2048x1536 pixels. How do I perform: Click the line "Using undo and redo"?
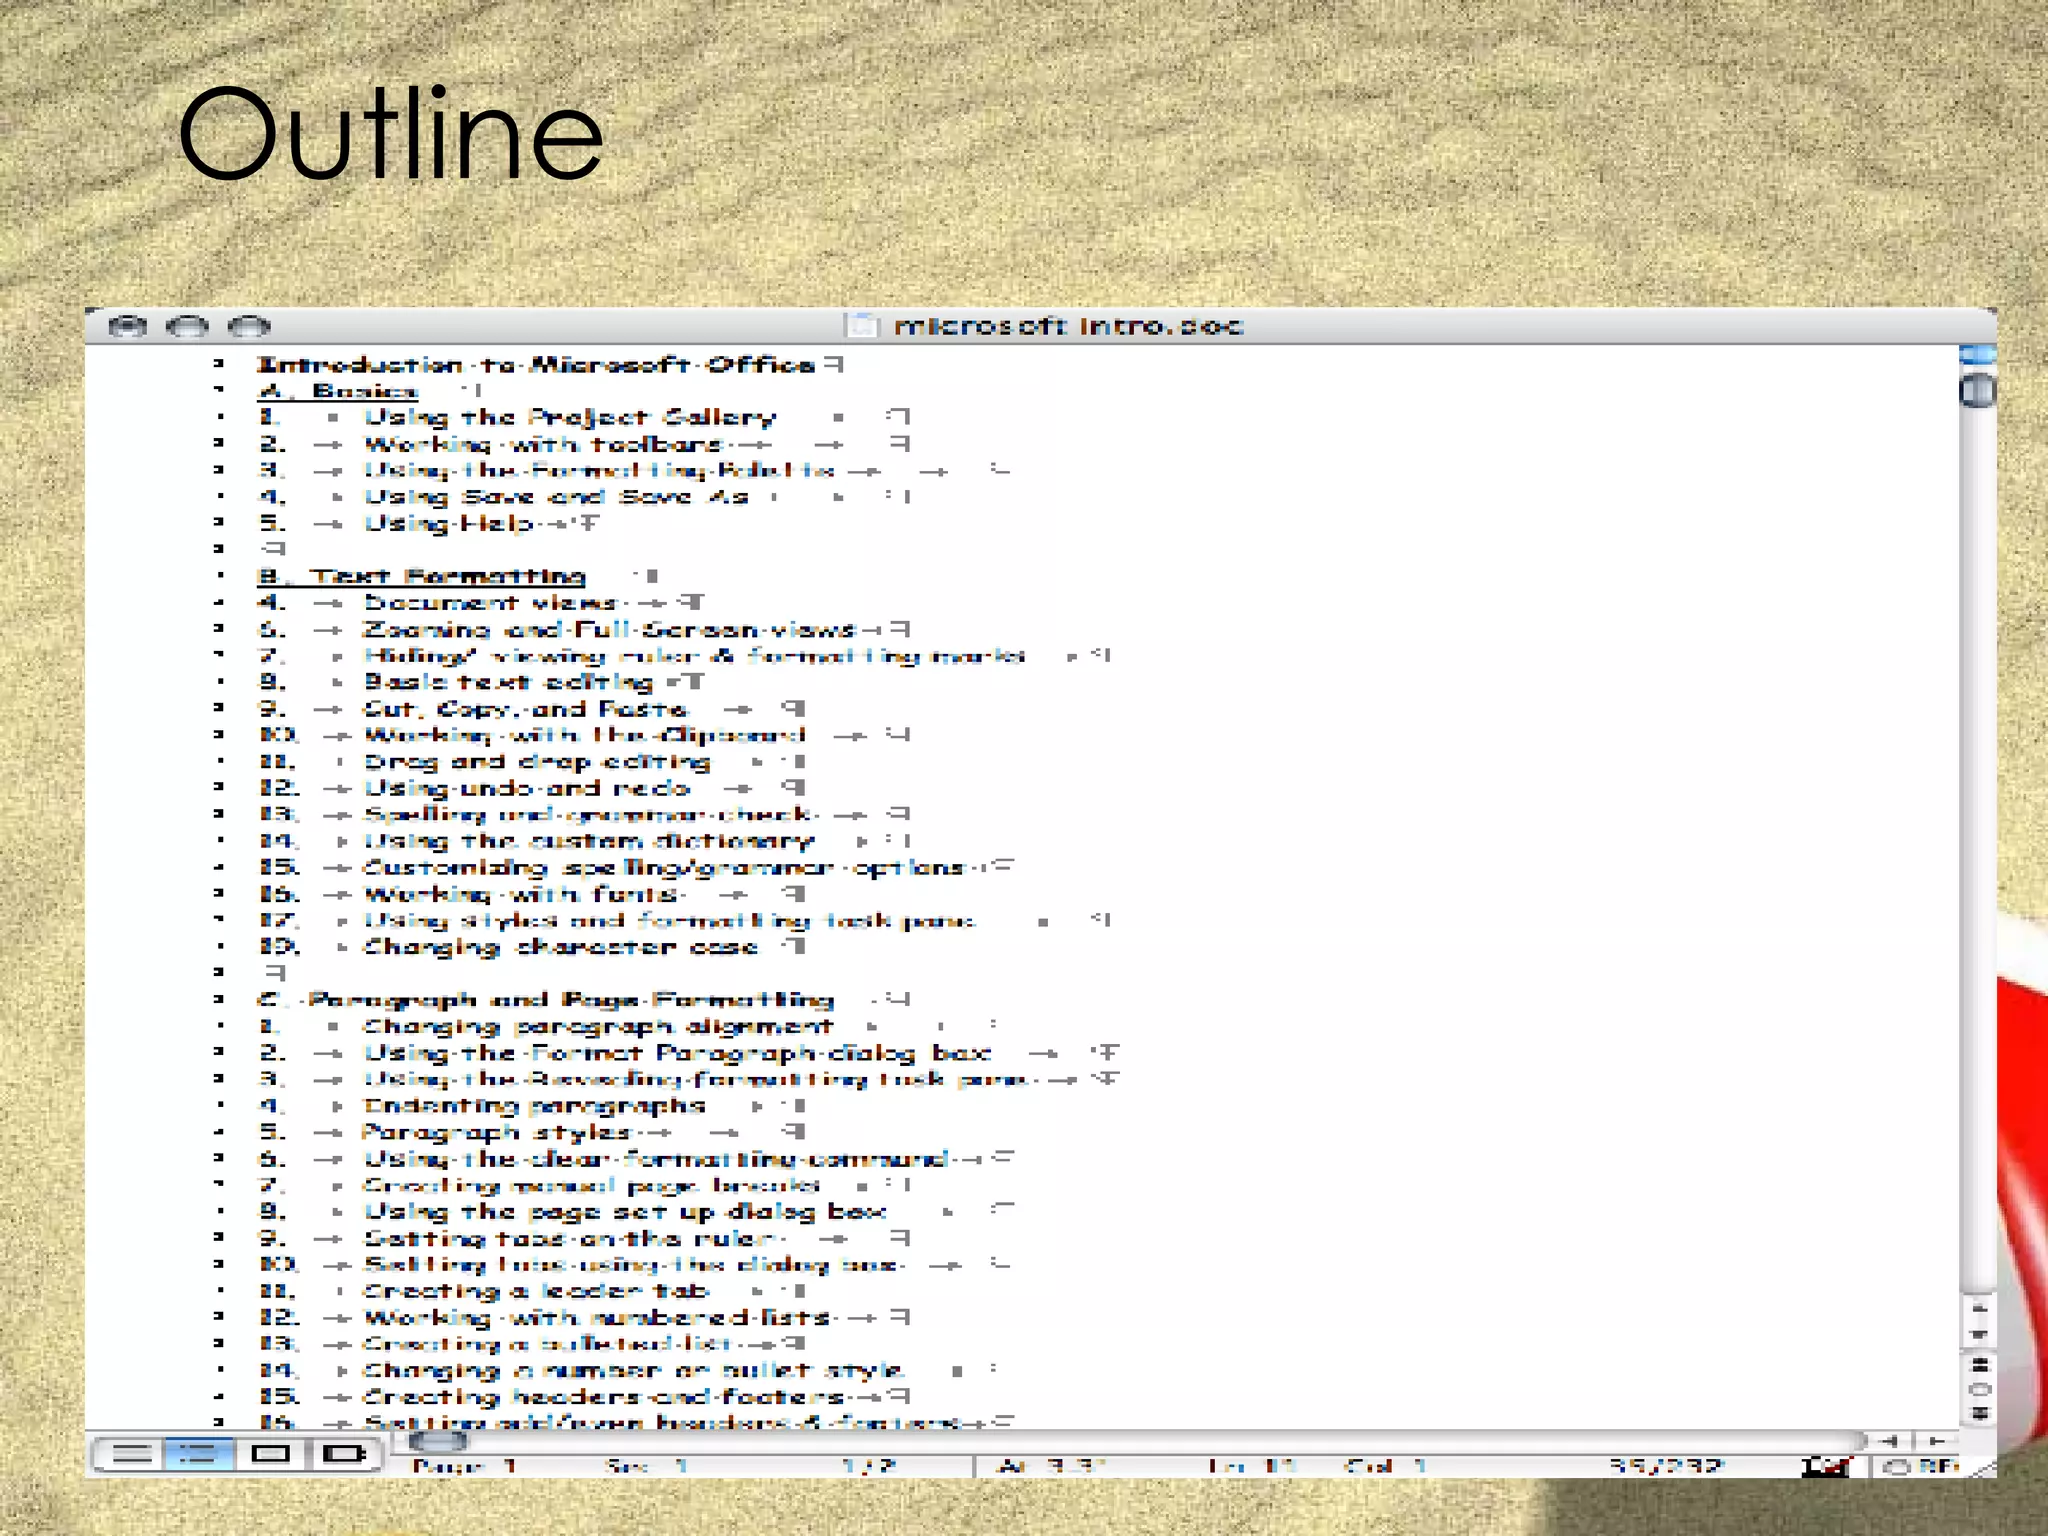[x=526, y=788]
